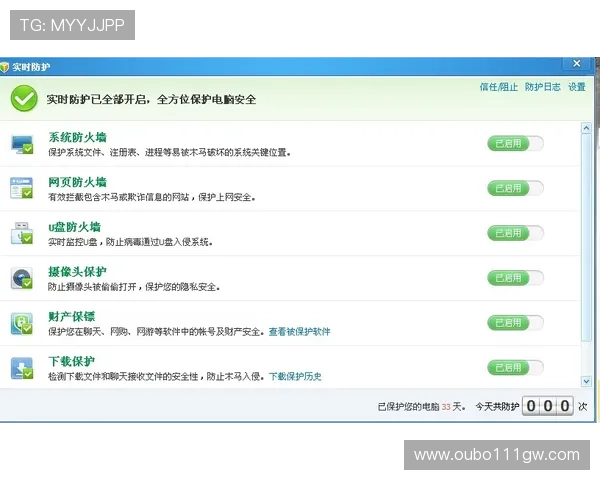Viewport: 600px width, 480px height.
Task: Switch off 财产保镖 protection
Action: pos(515,323)
